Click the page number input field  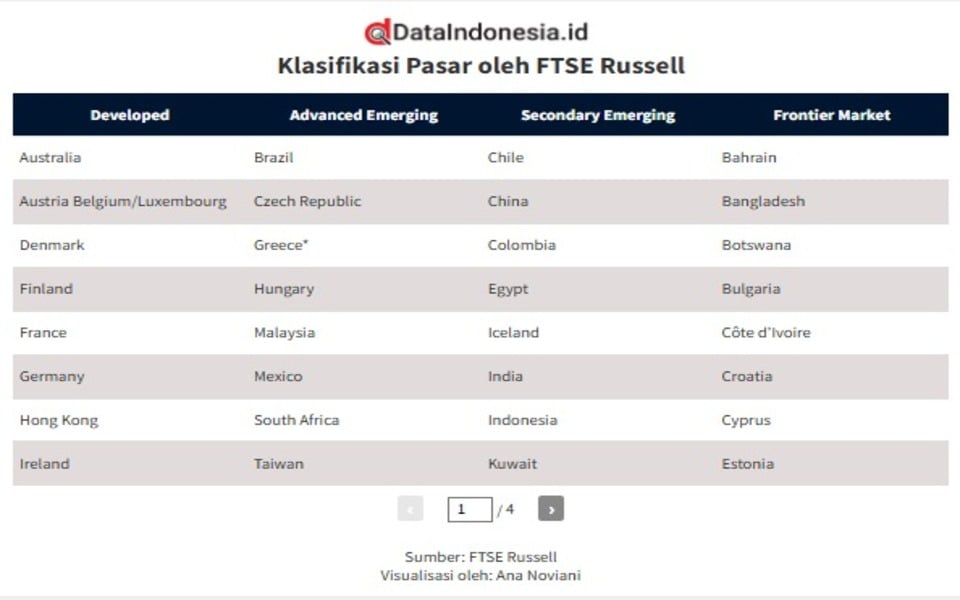point(469,509)
